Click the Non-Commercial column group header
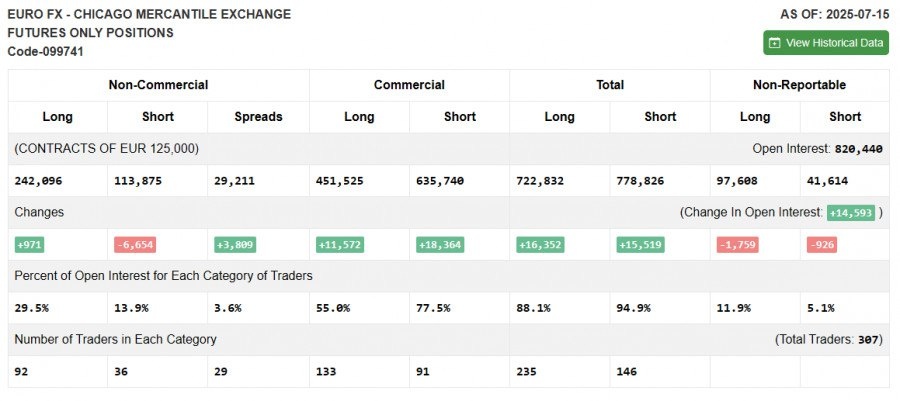 158,85
